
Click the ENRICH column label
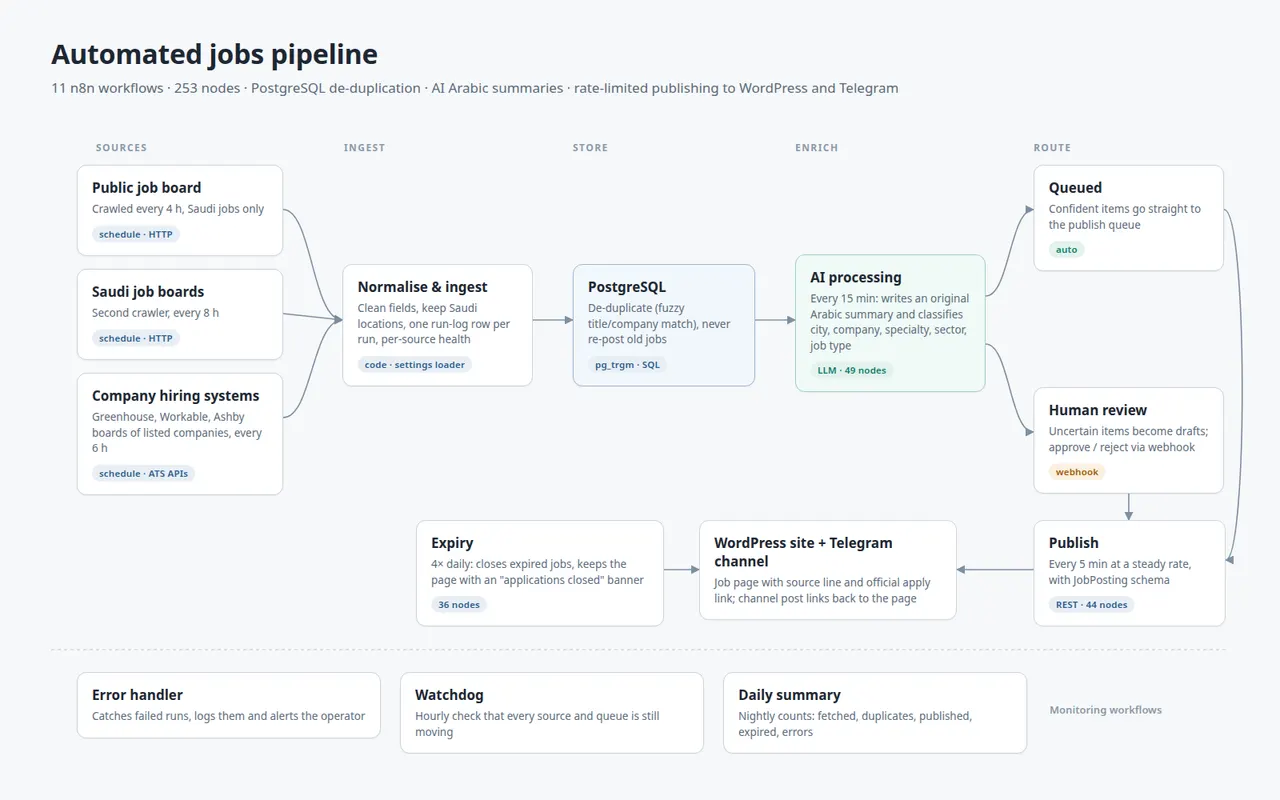point(817,148)
